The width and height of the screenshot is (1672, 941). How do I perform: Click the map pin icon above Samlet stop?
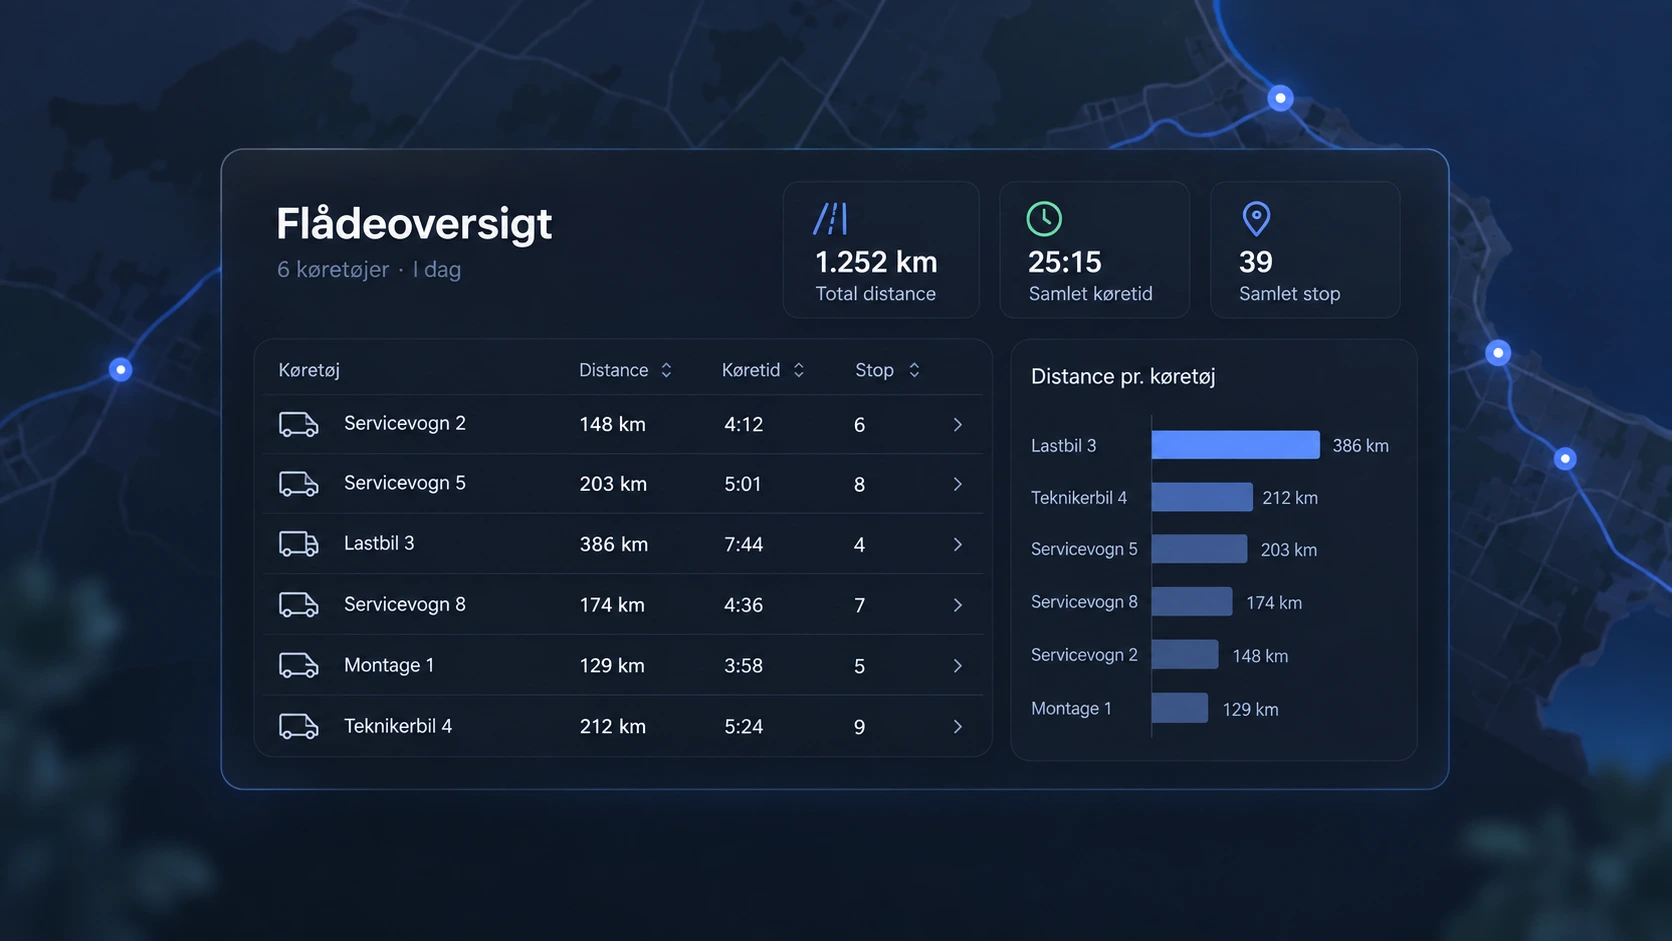coord(1256,218)
